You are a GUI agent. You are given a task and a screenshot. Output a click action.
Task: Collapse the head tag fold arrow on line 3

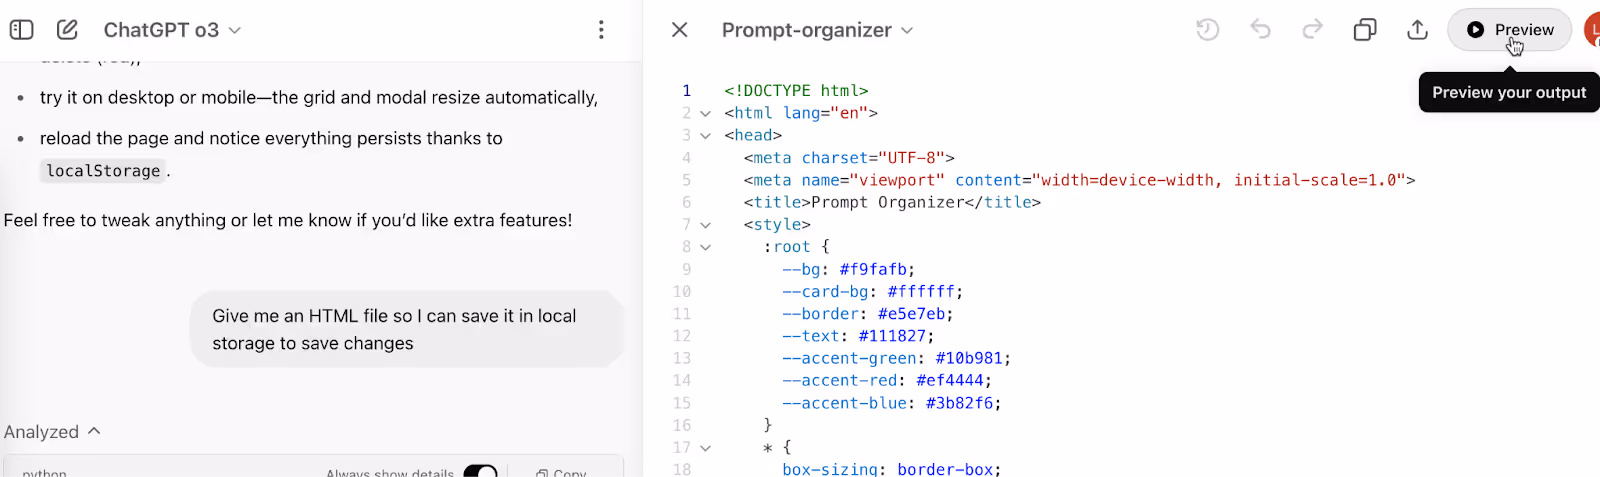pyautogui.click(x=706, y=135)
